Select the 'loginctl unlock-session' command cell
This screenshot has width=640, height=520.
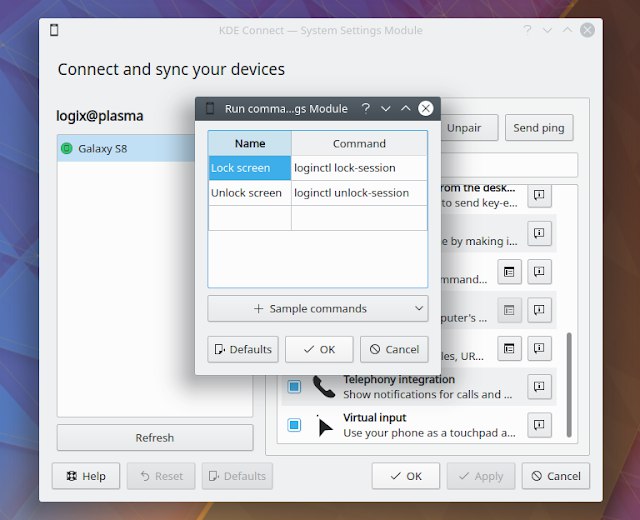(x=359, y=193)
